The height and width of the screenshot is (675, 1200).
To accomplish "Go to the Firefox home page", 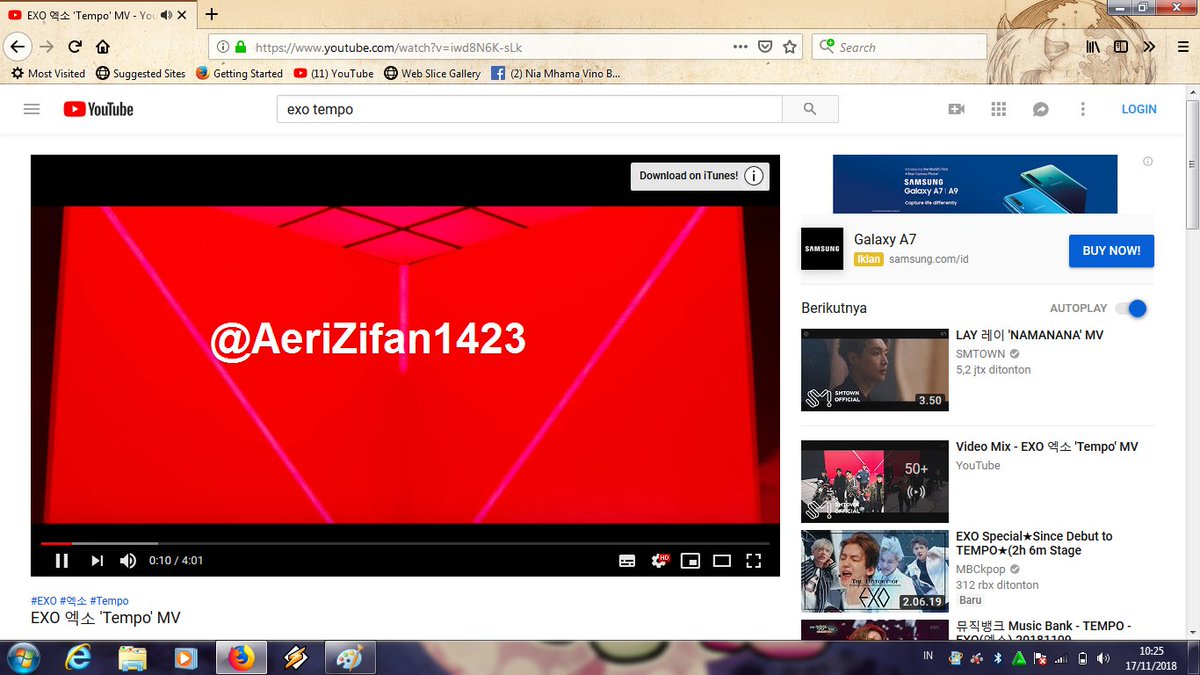I will [102, 47].
